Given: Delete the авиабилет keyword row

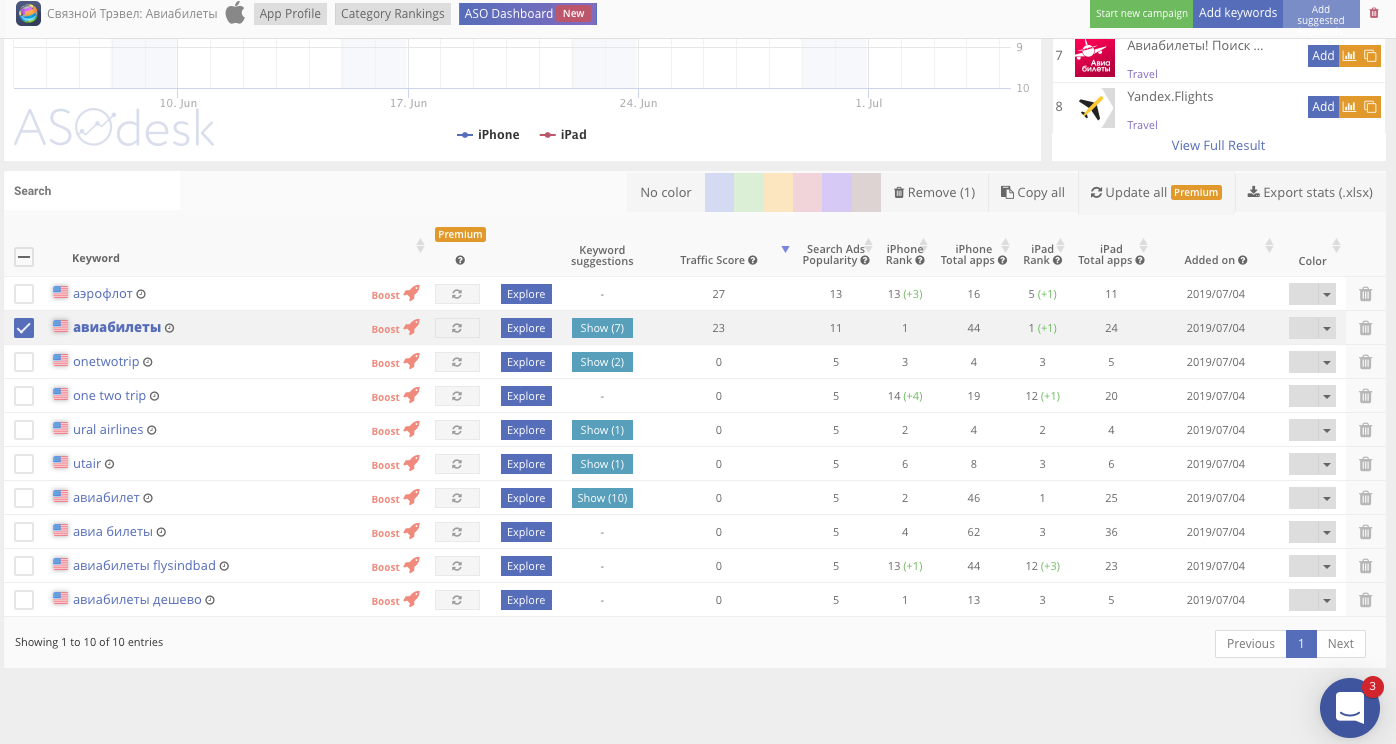Looking at the screenshot, I should (x=1365, y=498).
